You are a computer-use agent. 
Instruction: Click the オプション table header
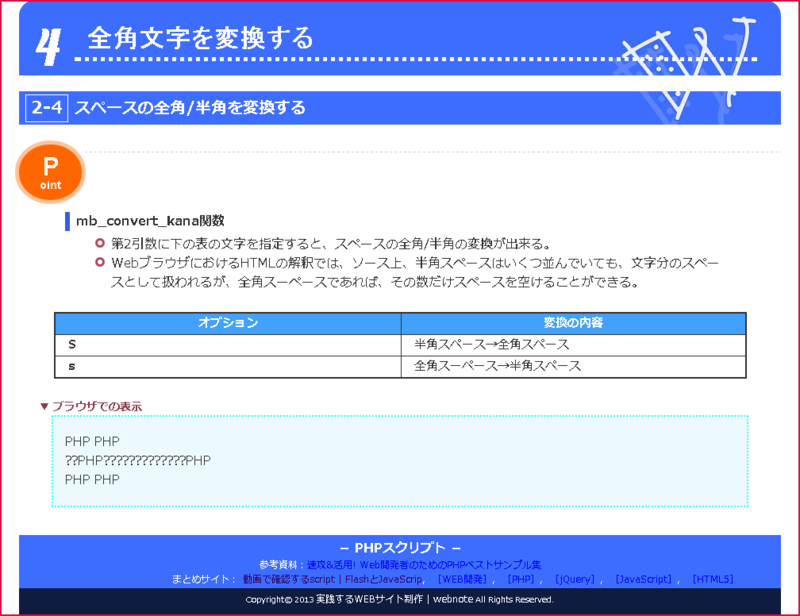click(225, 322)
